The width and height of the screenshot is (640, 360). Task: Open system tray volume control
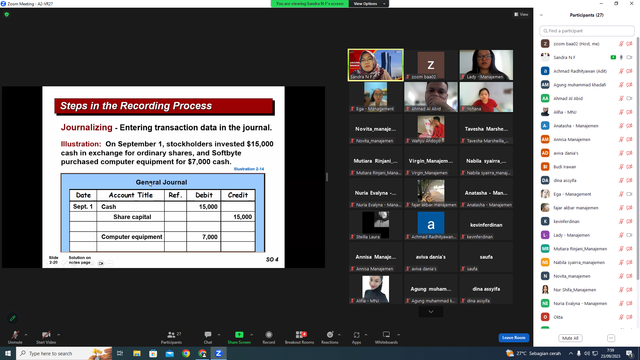click(x=587, y=353)
